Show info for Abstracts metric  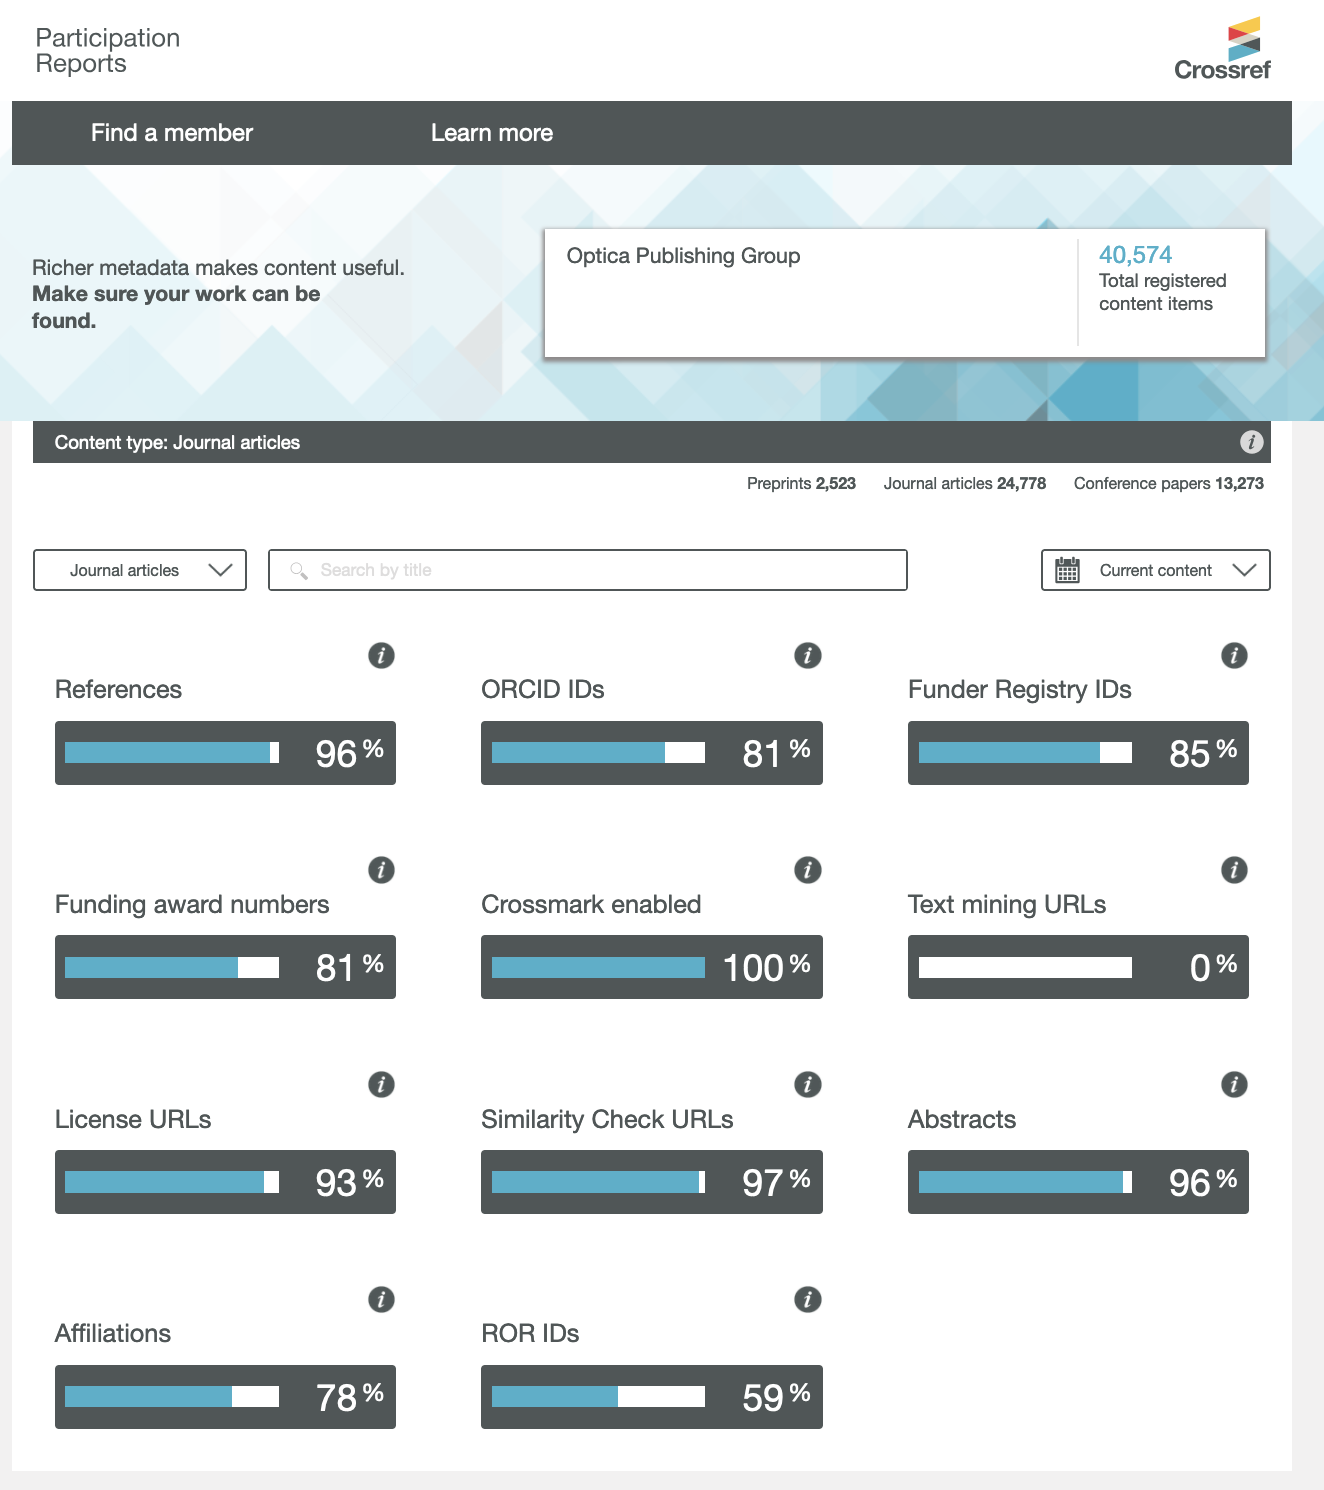click(1234, 1085)
